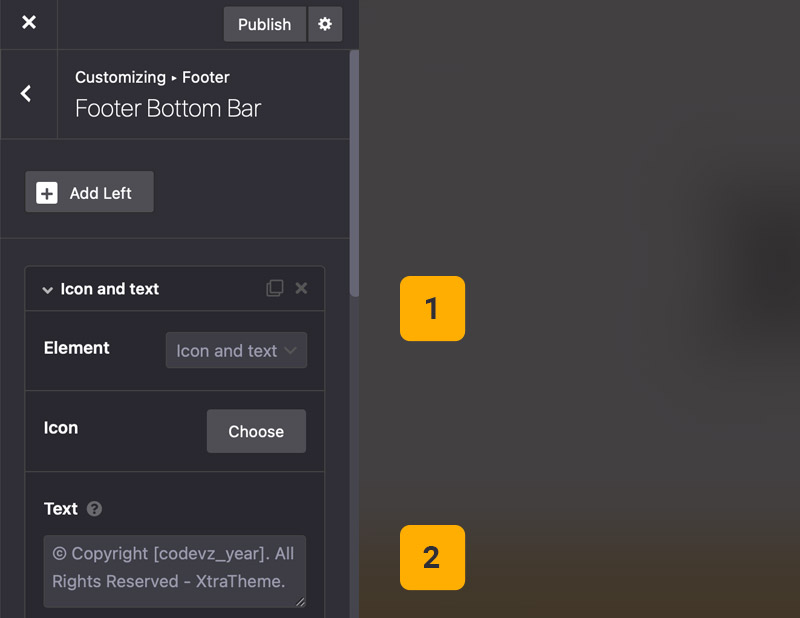This screenshot has height=618, width=800.
Task: Click the sidebar vertical scrollbar
Action: (354, 170)
